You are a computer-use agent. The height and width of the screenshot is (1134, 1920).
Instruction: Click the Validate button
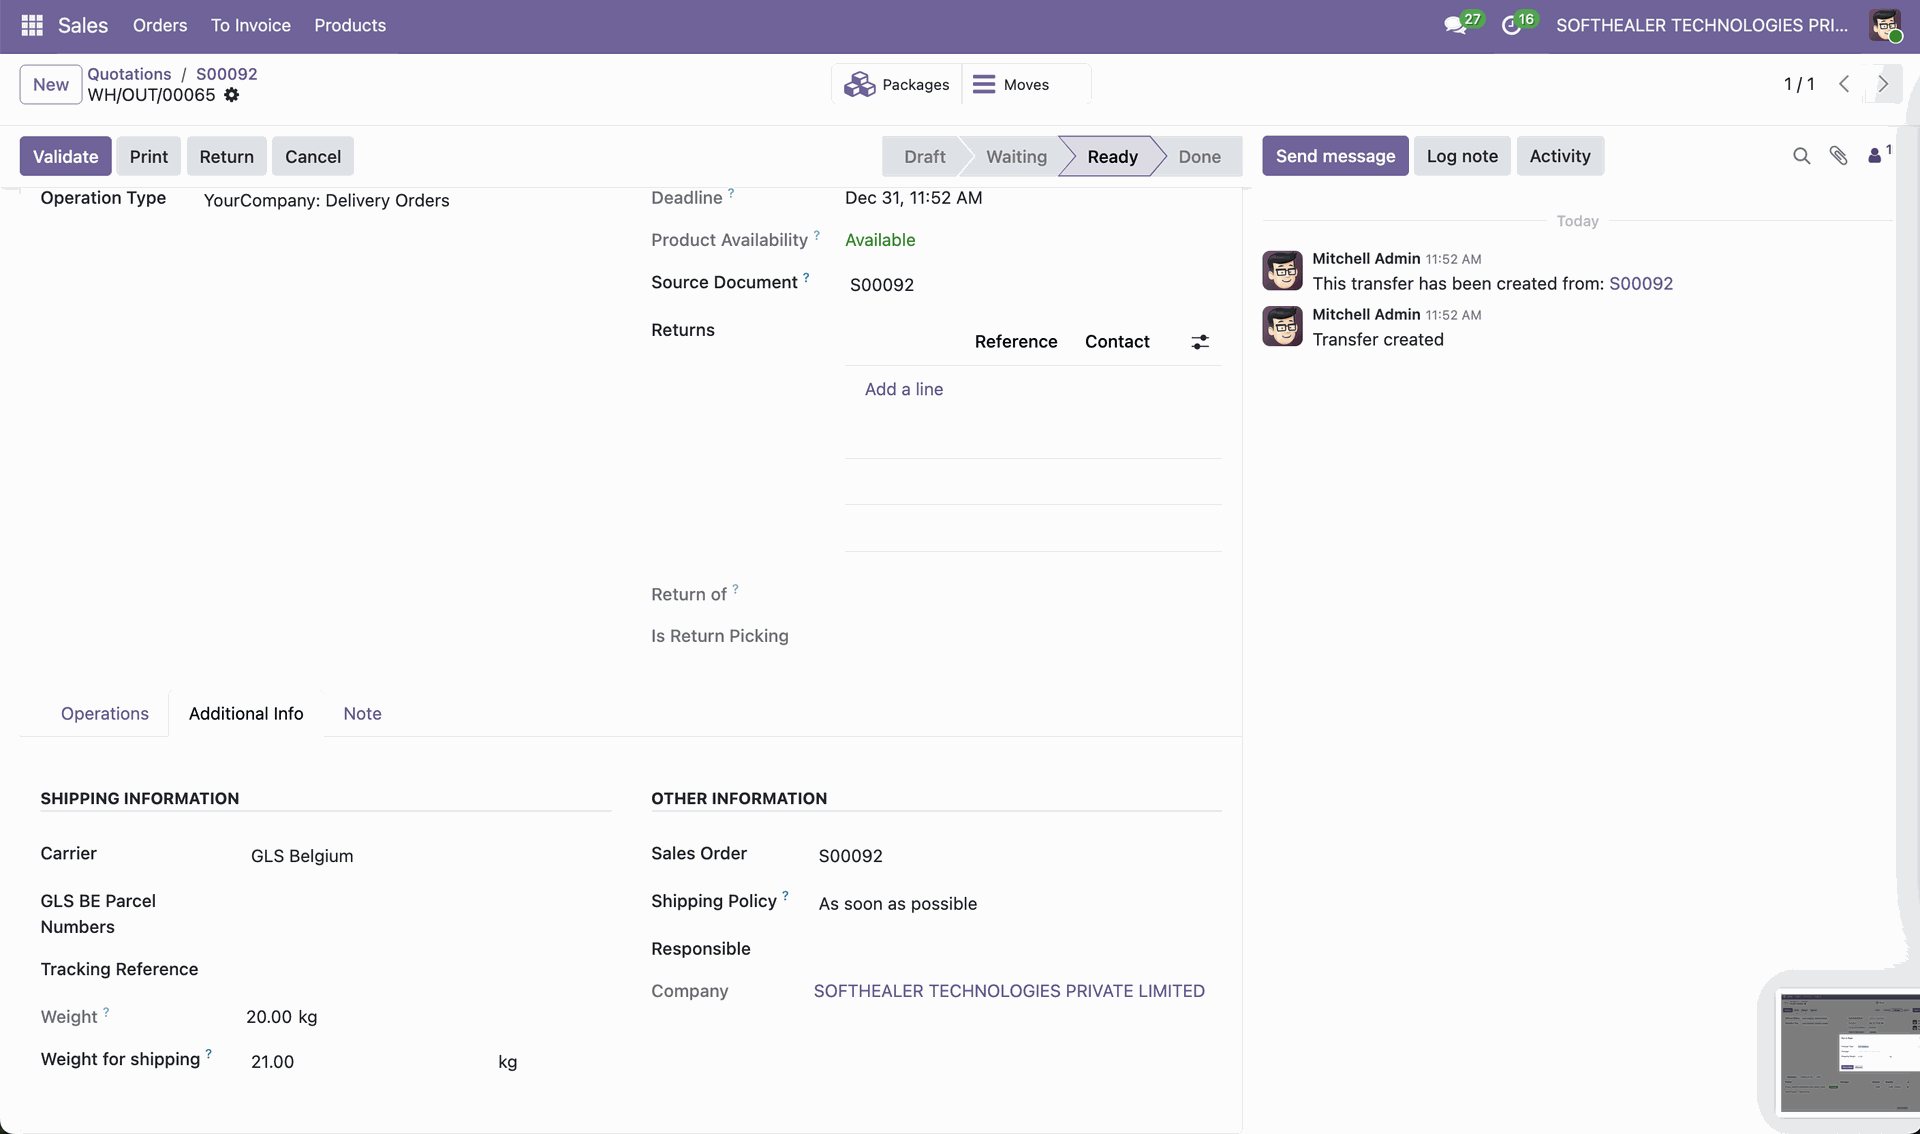point(66,157)
